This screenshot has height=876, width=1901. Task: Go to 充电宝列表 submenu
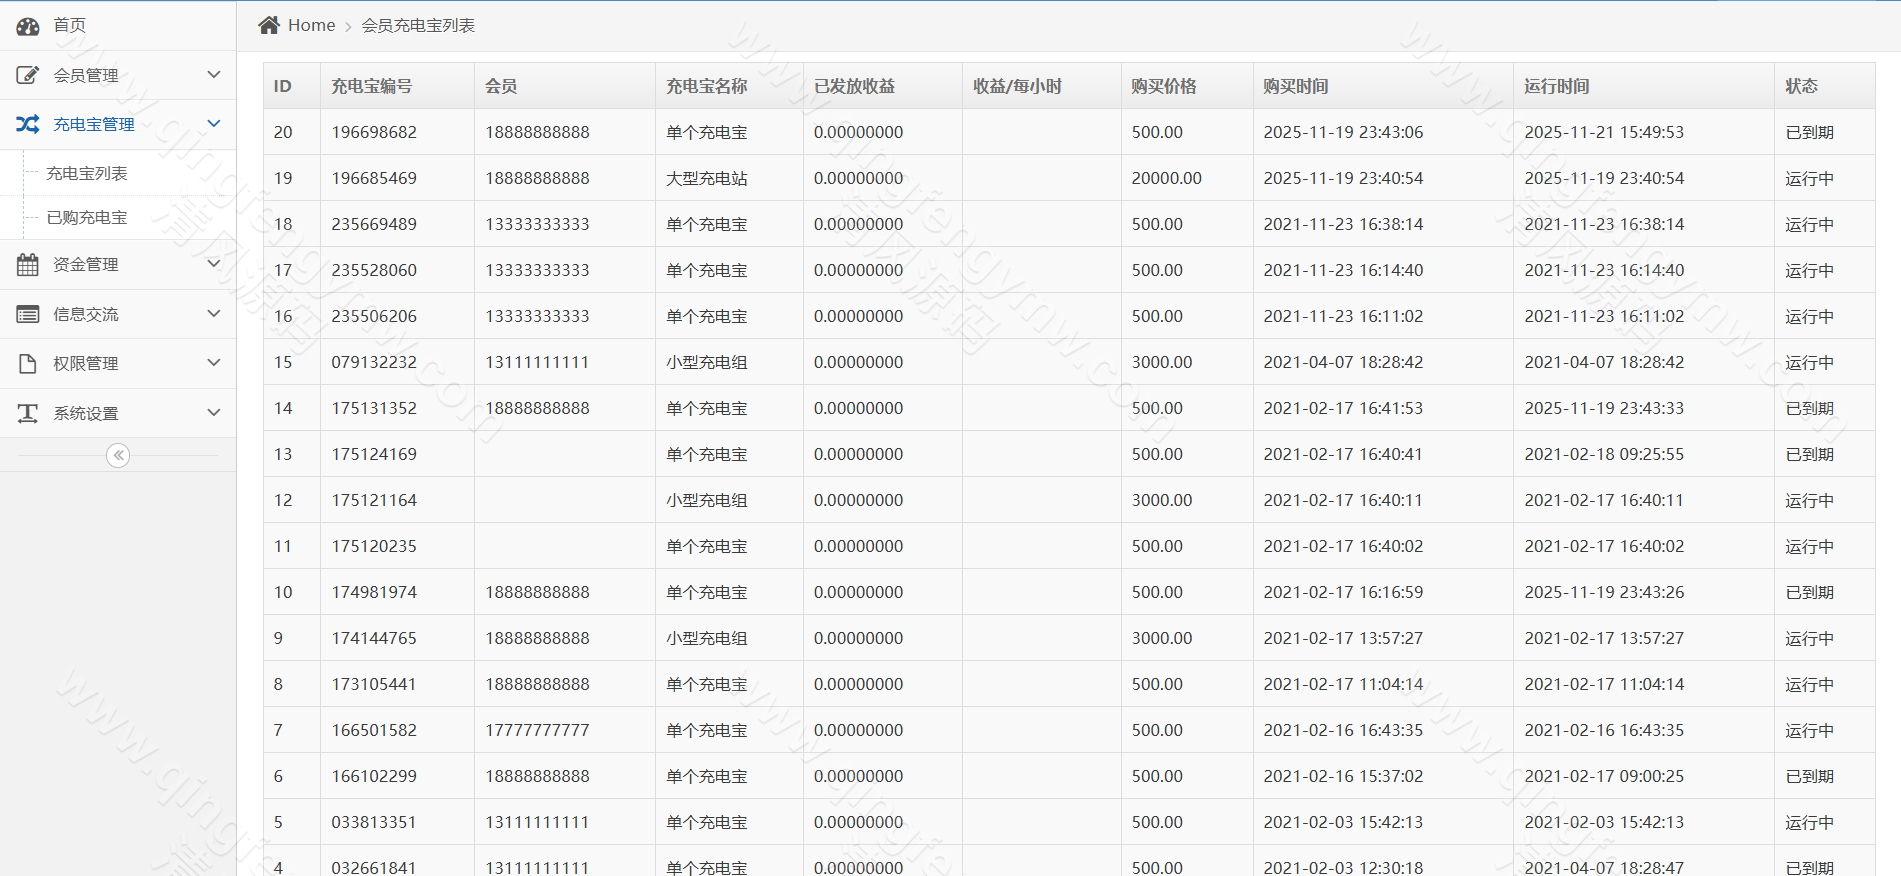(87, 173)
